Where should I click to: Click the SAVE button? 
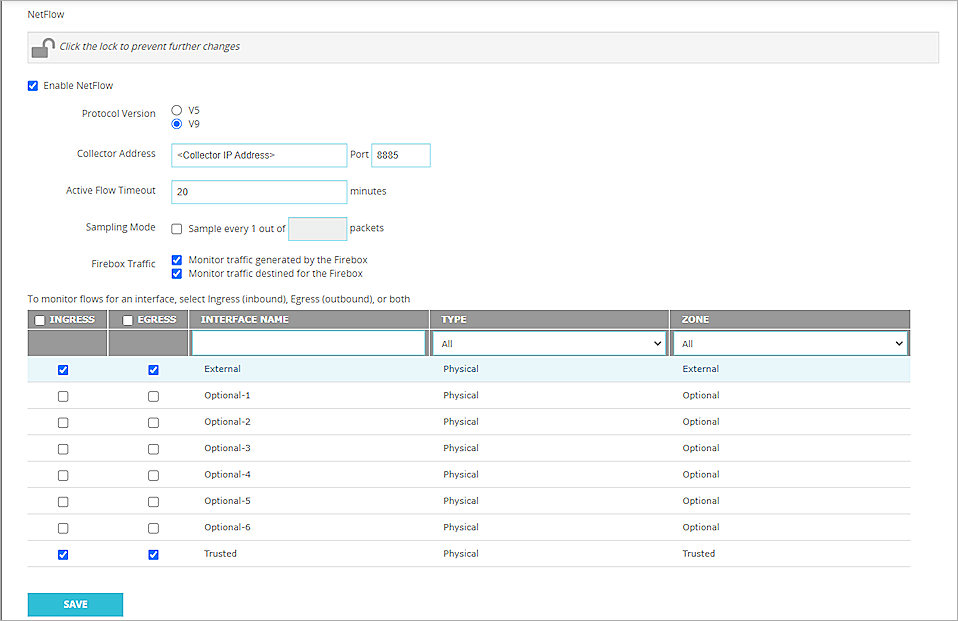point(75,604)
